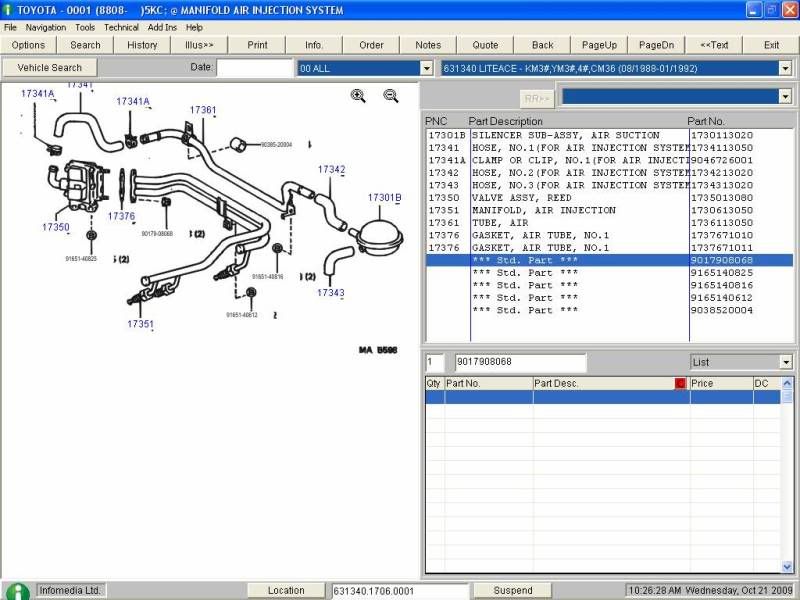Select the Std. Part row 9165140825
The width and height of the screenshot is (800, 600).
coord(609,273)
